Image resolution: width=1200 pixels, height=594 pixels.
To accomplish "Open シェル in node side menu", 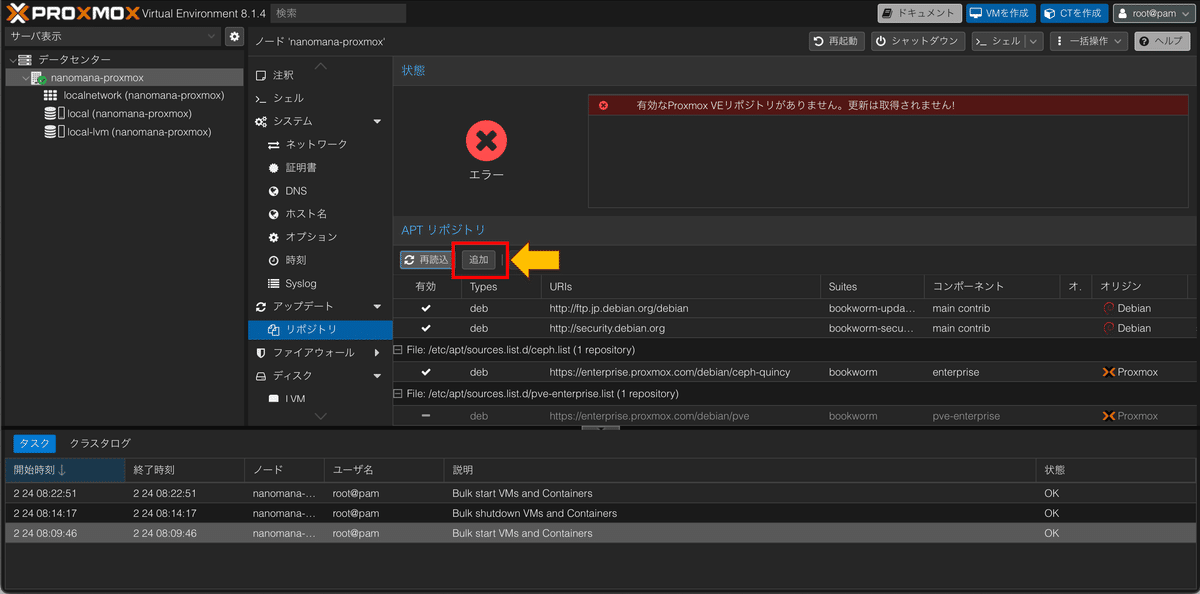I will (x=320, y=98).
